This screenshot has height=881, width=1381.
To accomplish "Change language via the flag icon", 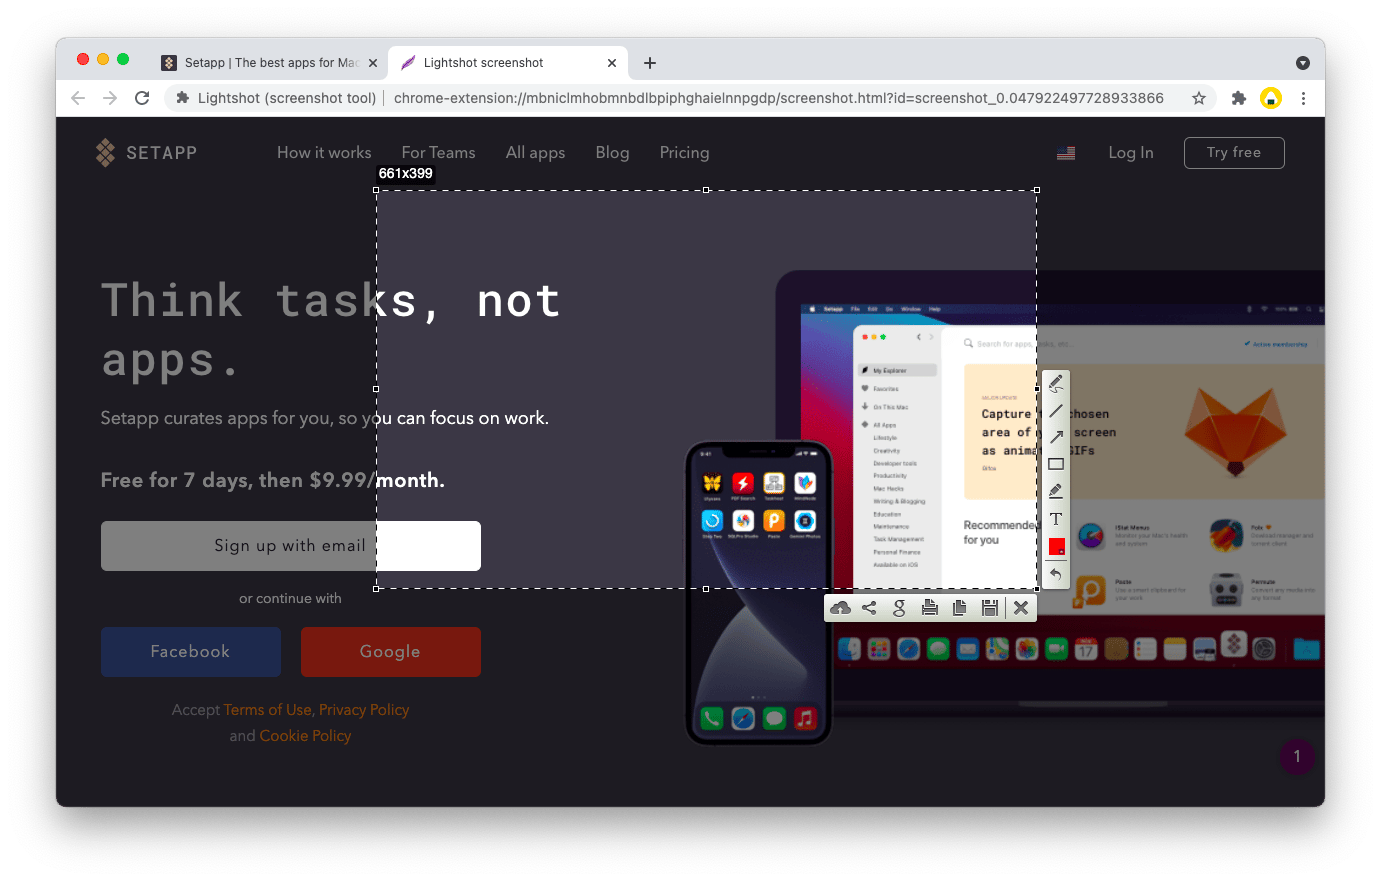I will 1066,153.
